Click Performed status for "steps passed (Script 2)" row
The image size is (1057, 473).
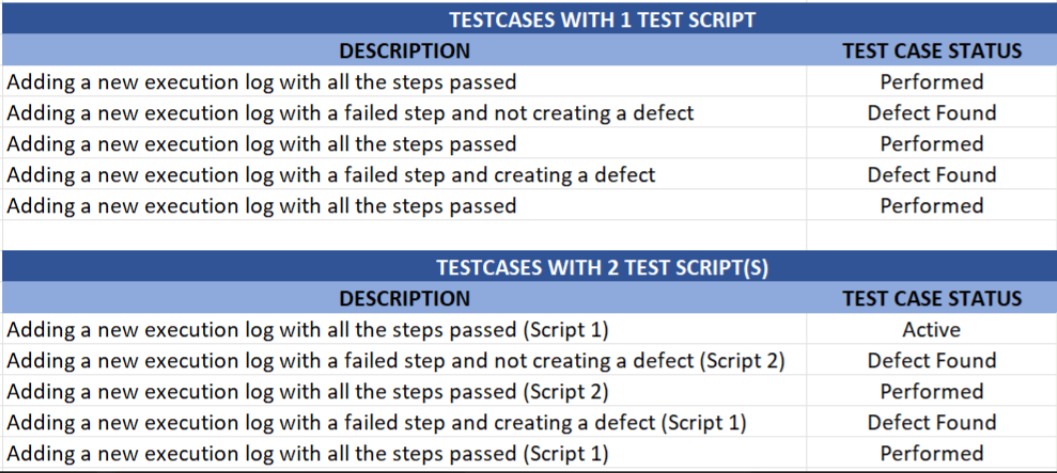(x=932, y=391)
